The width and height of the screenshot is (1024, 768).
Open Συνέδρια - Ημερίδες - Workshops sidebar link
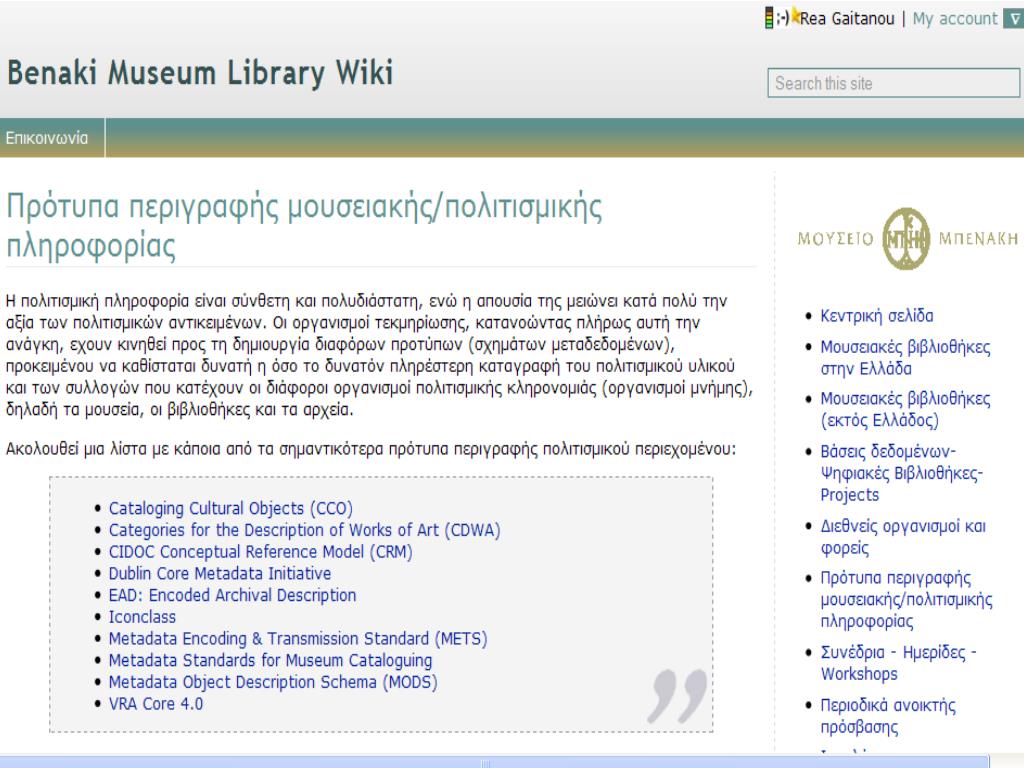click(x=898, y=663)
